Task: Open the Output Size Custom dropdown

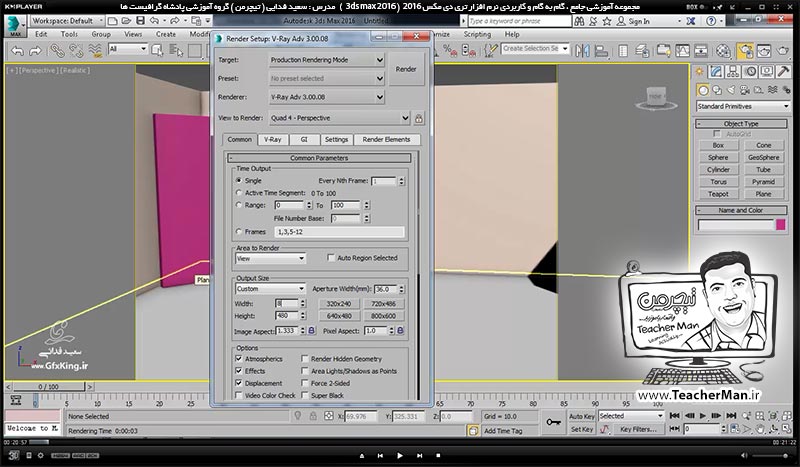Action: pos(270,289)
